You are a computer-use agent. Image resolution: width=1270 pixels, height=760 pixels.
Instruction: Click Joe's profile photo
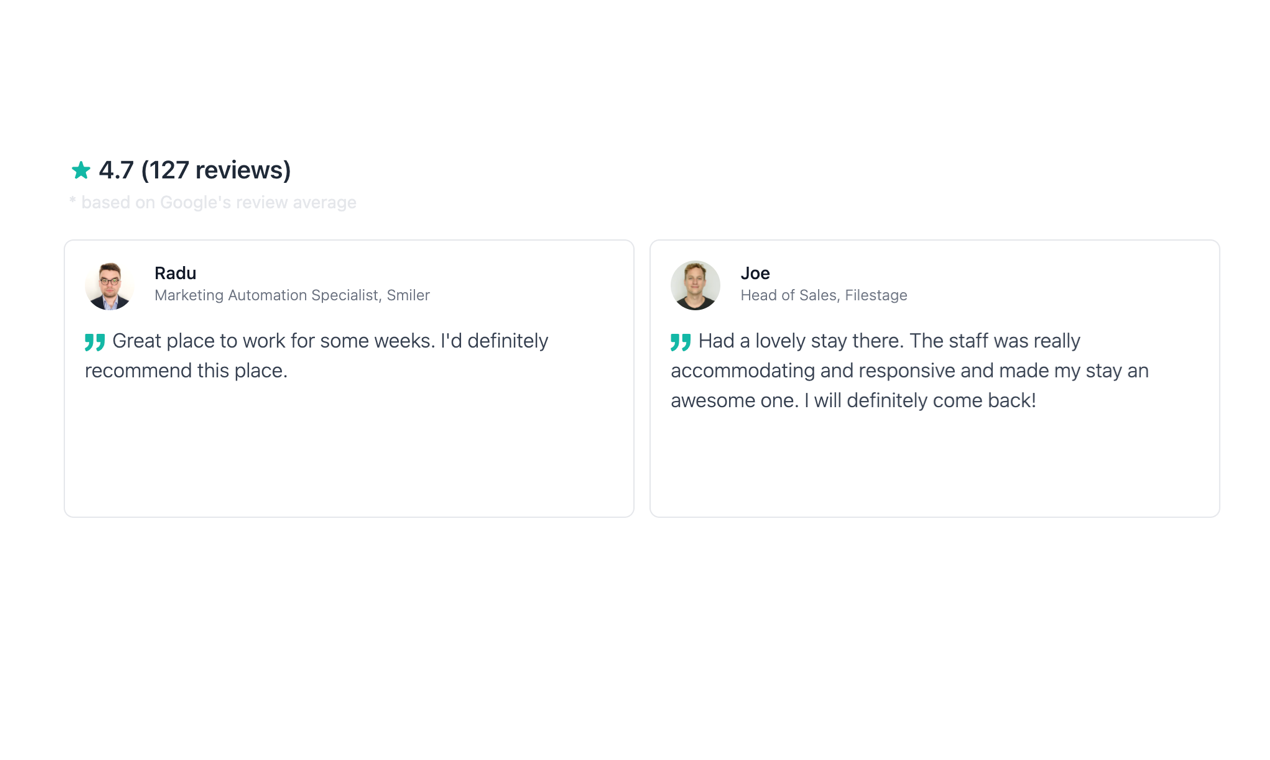click(695, 286)
